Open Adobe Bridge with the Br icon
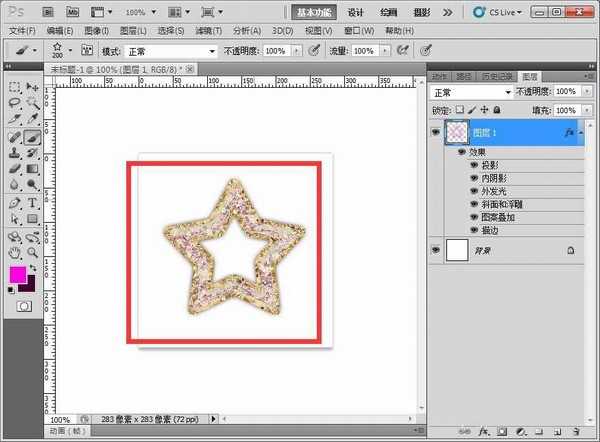The width and height of the screenshot is (600, 442). [x=46, y=12]
